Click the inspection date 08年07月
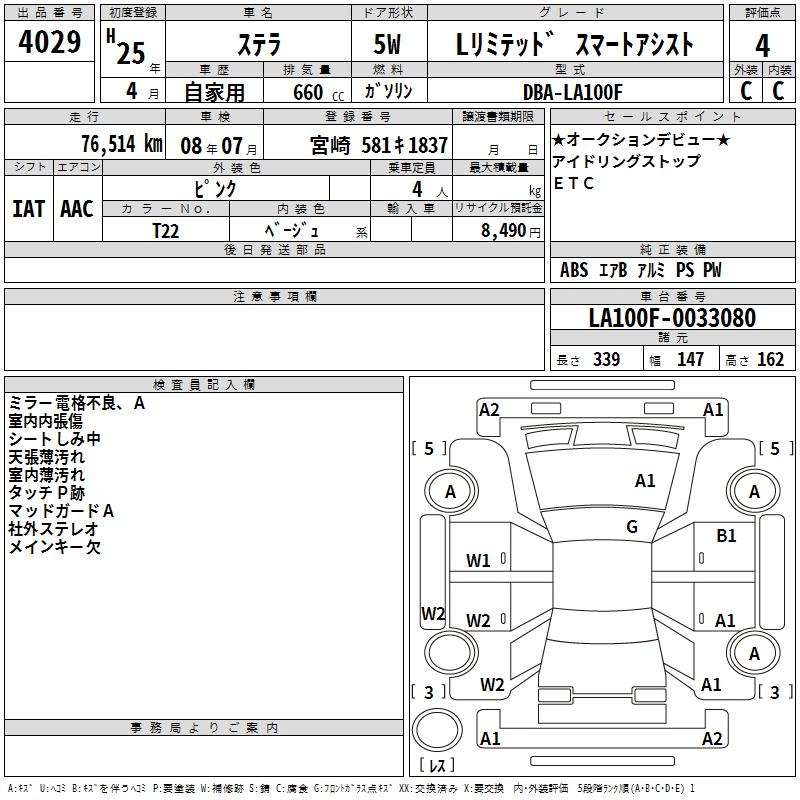This screenshot has height=800, width=800. coord(219,146)
